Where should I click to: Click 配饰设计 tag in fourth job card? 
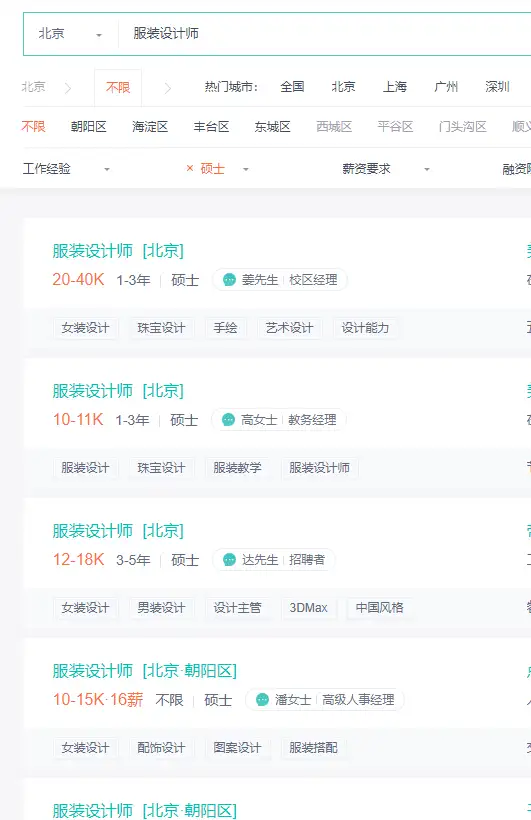[161, 748]
